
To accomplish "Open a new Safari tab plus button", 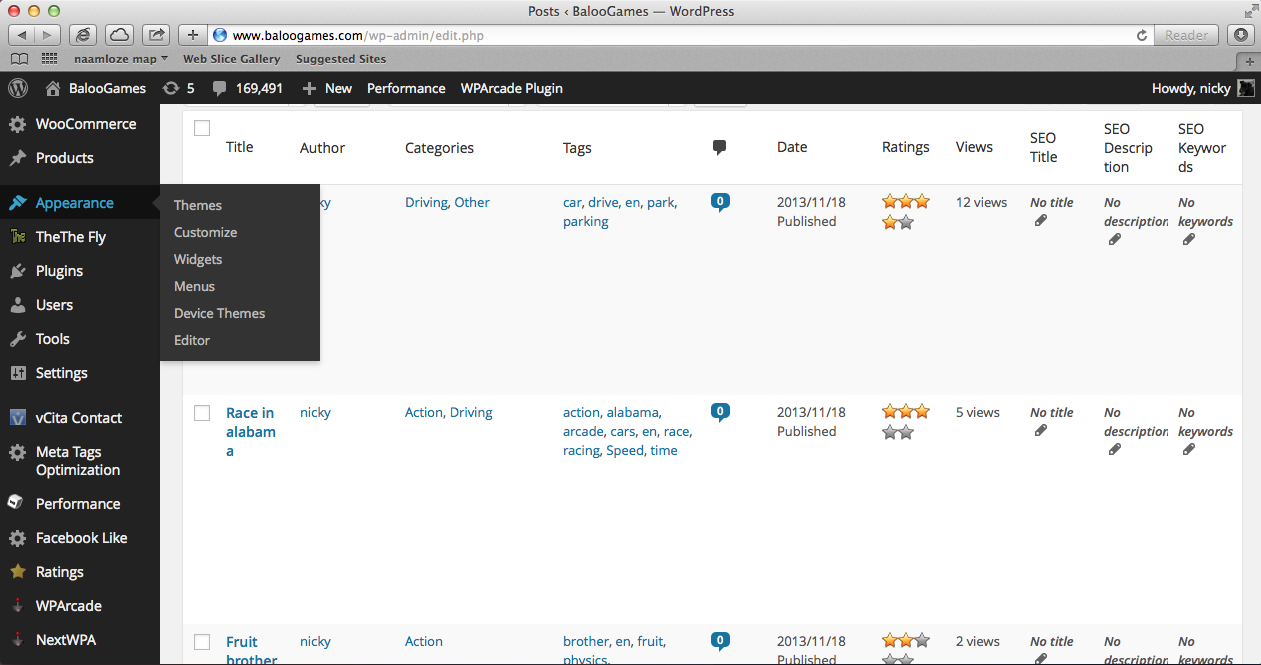I will [1250, 60].
